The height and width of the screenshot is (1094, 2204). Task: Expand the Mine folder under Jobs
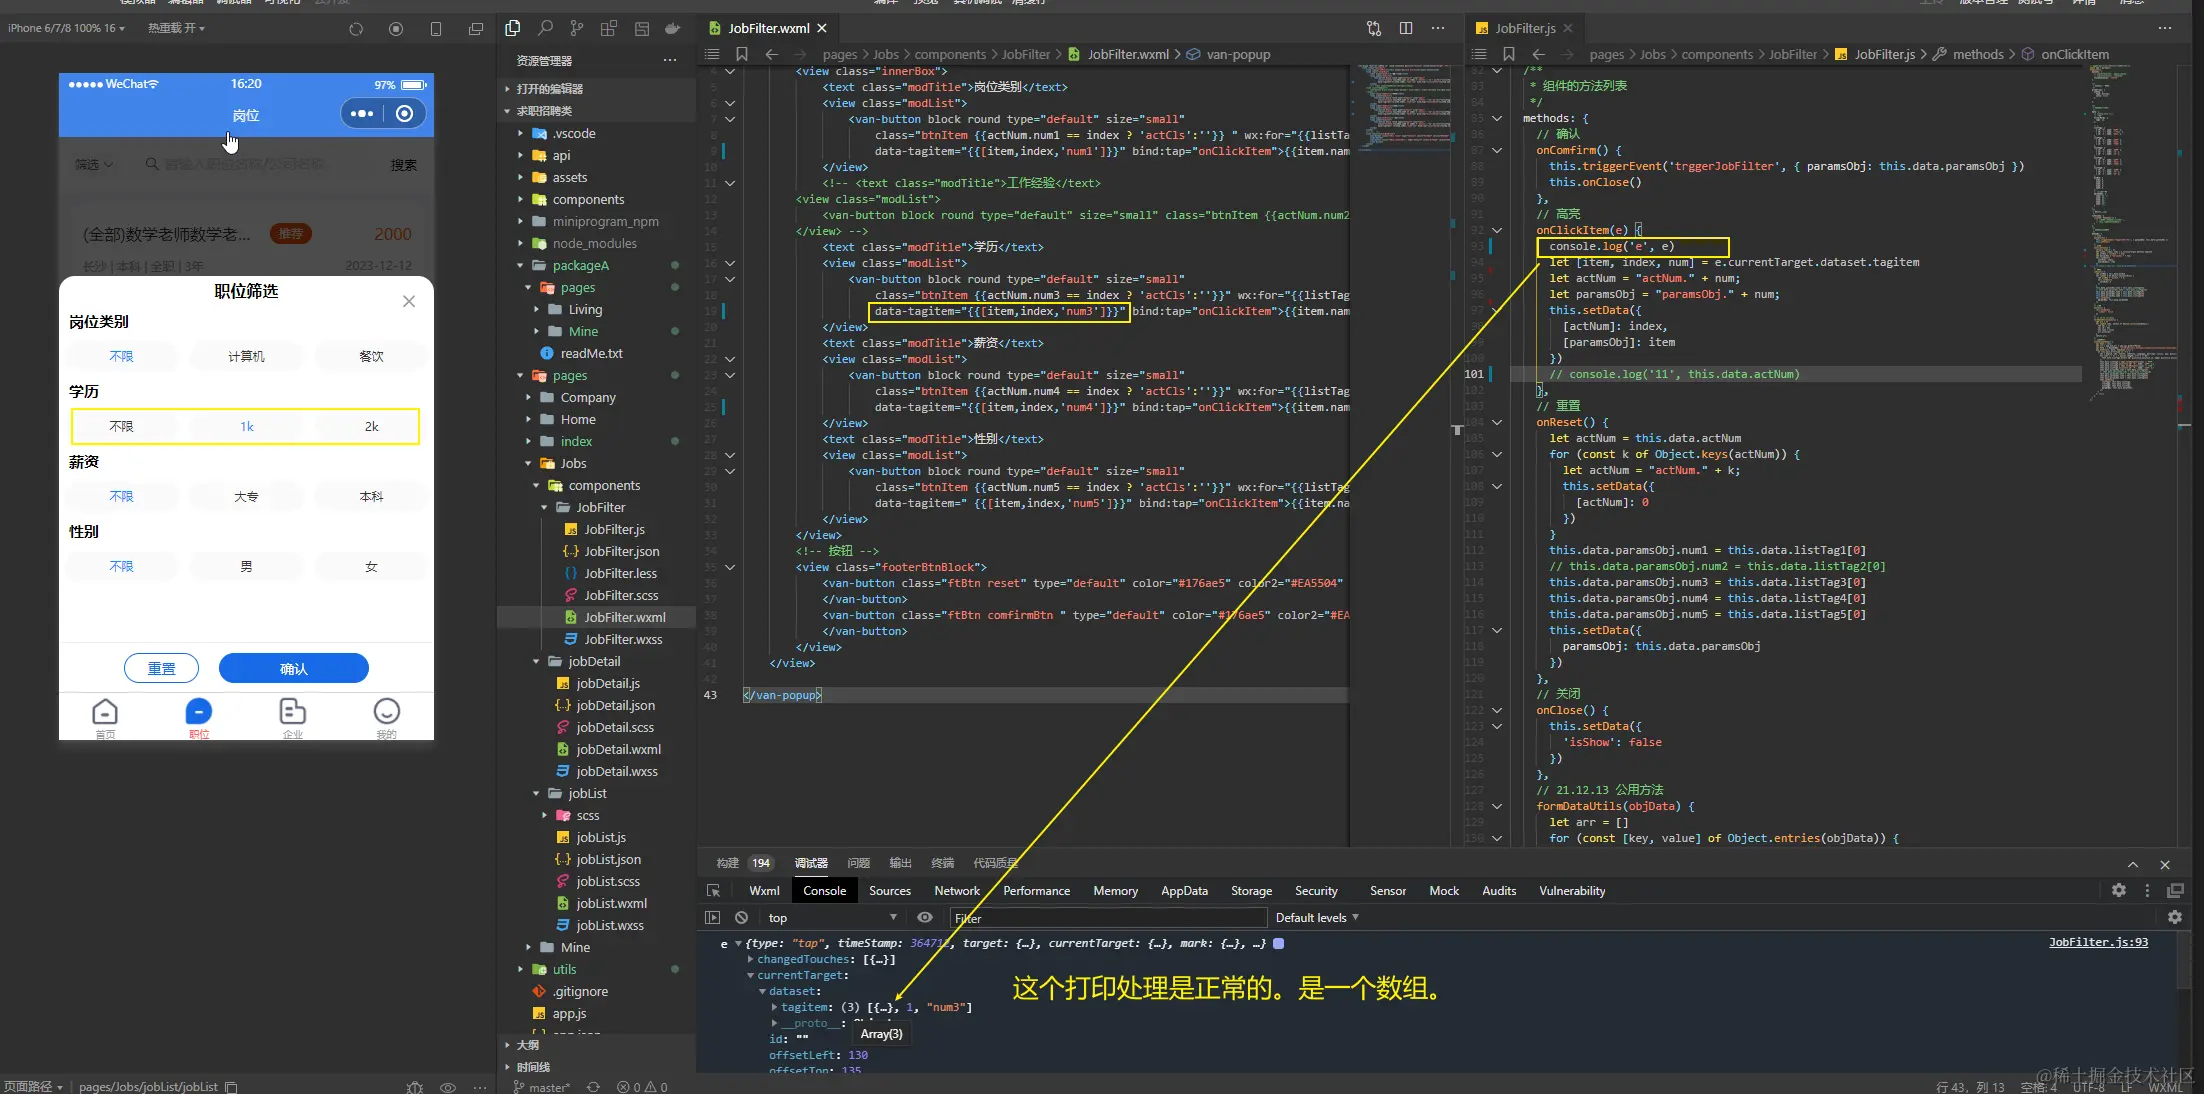point(574,947)
